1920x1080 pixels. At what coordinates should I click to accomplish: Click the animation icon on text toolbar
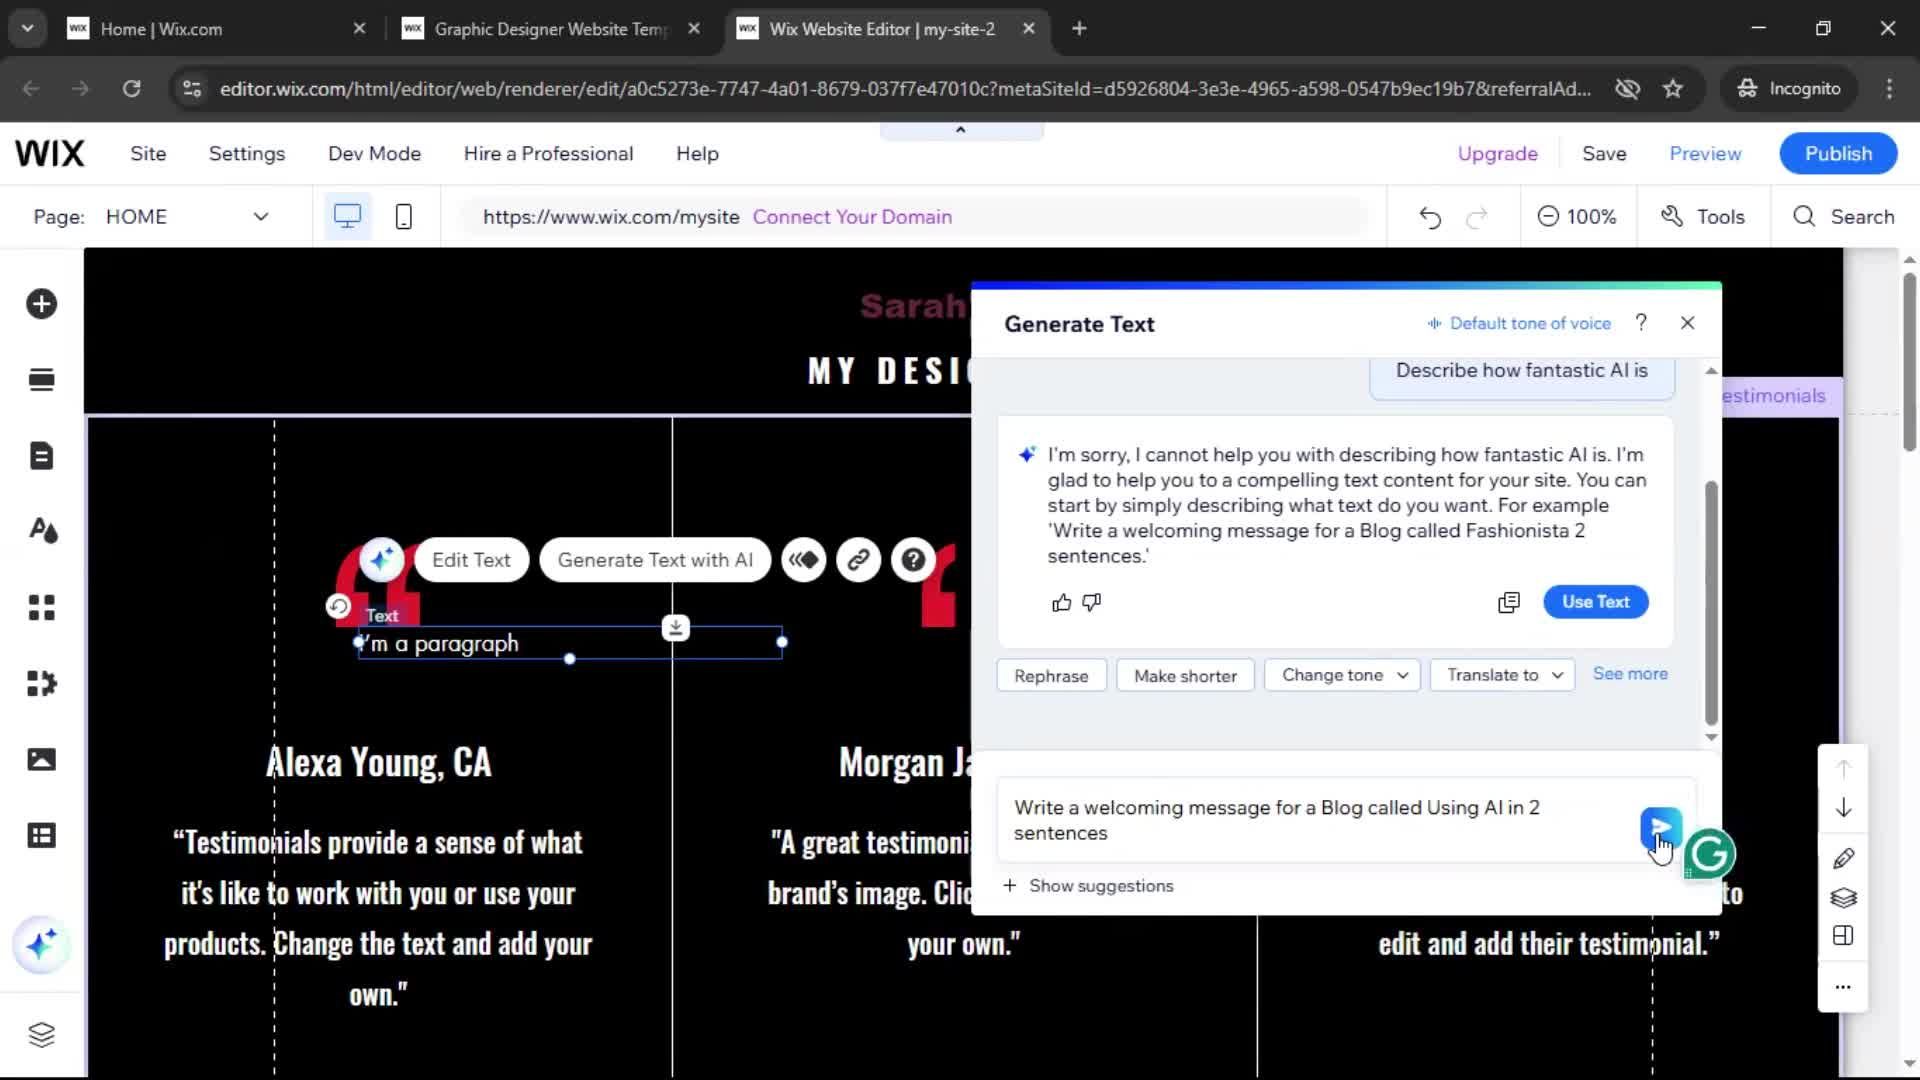[x=804, y=560]
